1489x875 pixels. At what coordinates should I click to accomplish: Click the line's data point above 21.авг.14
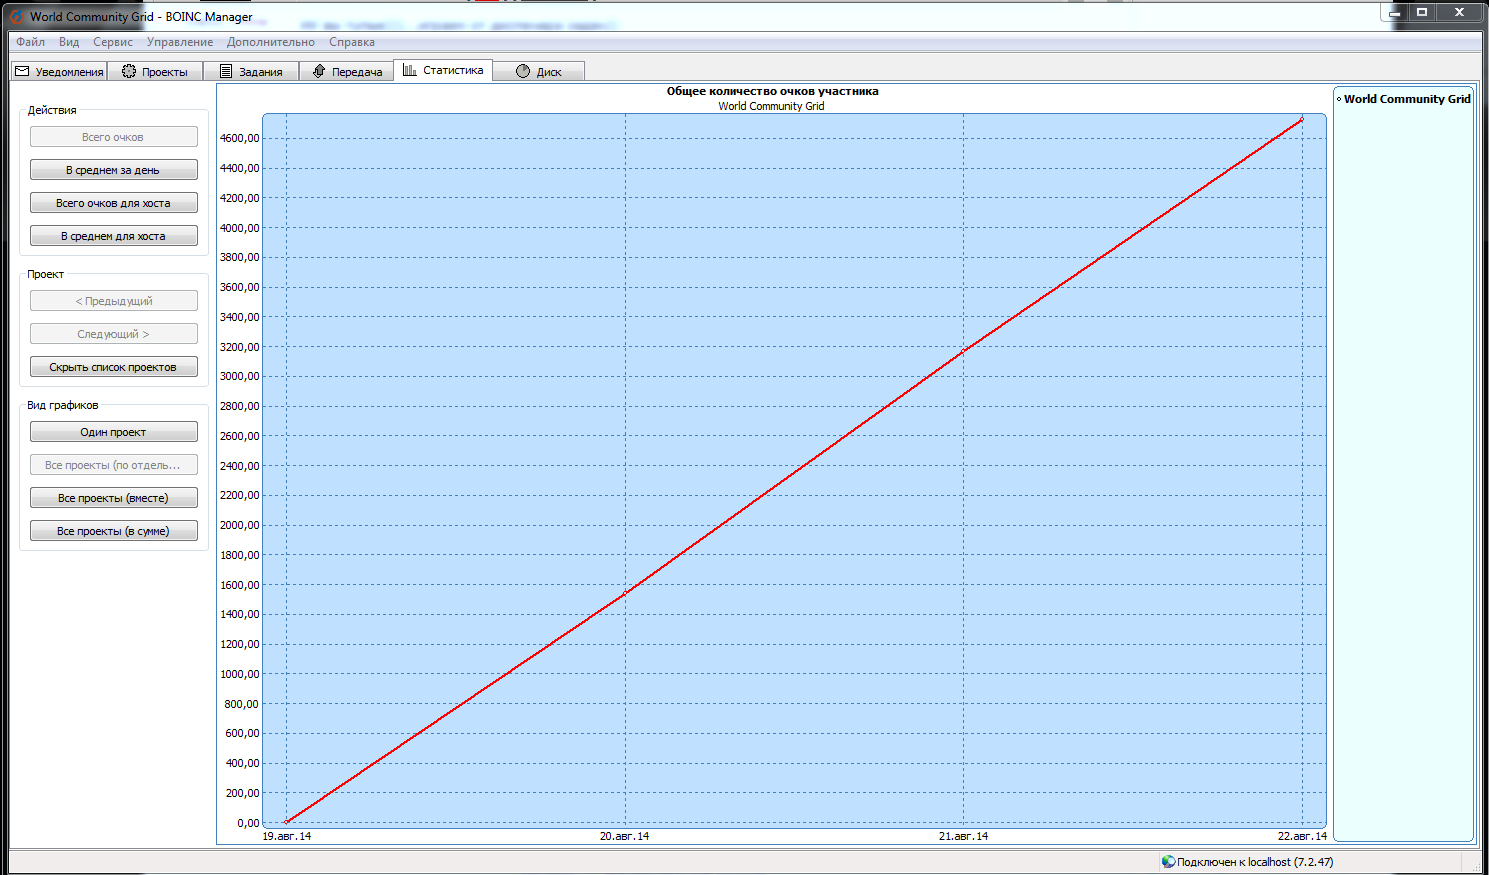tap(964, 351)
